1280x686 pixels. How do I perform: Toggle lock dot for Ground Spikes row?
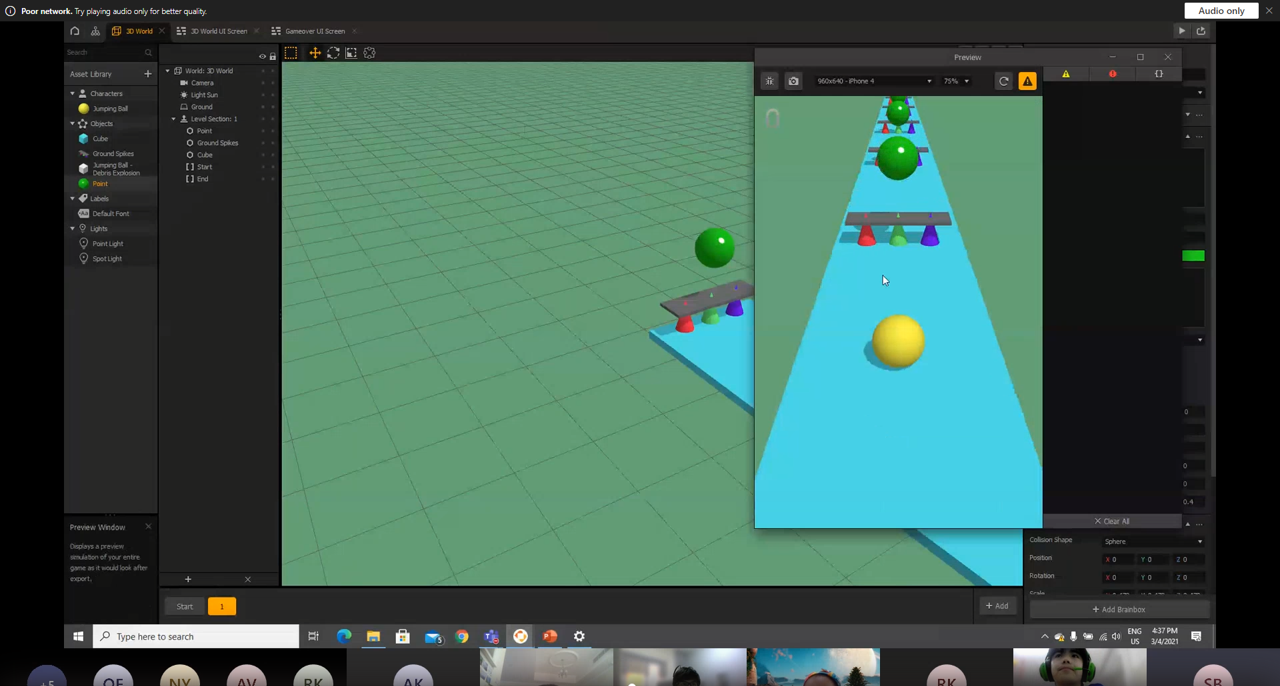(272, 143)
